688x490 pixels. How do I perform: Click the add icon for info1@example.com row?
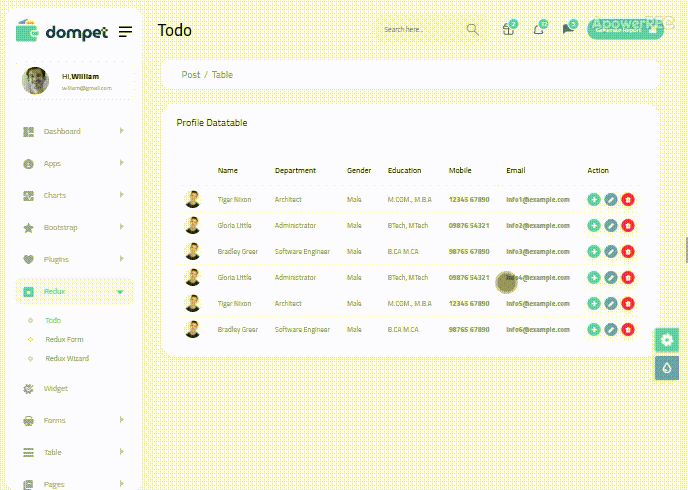point(594,200)
